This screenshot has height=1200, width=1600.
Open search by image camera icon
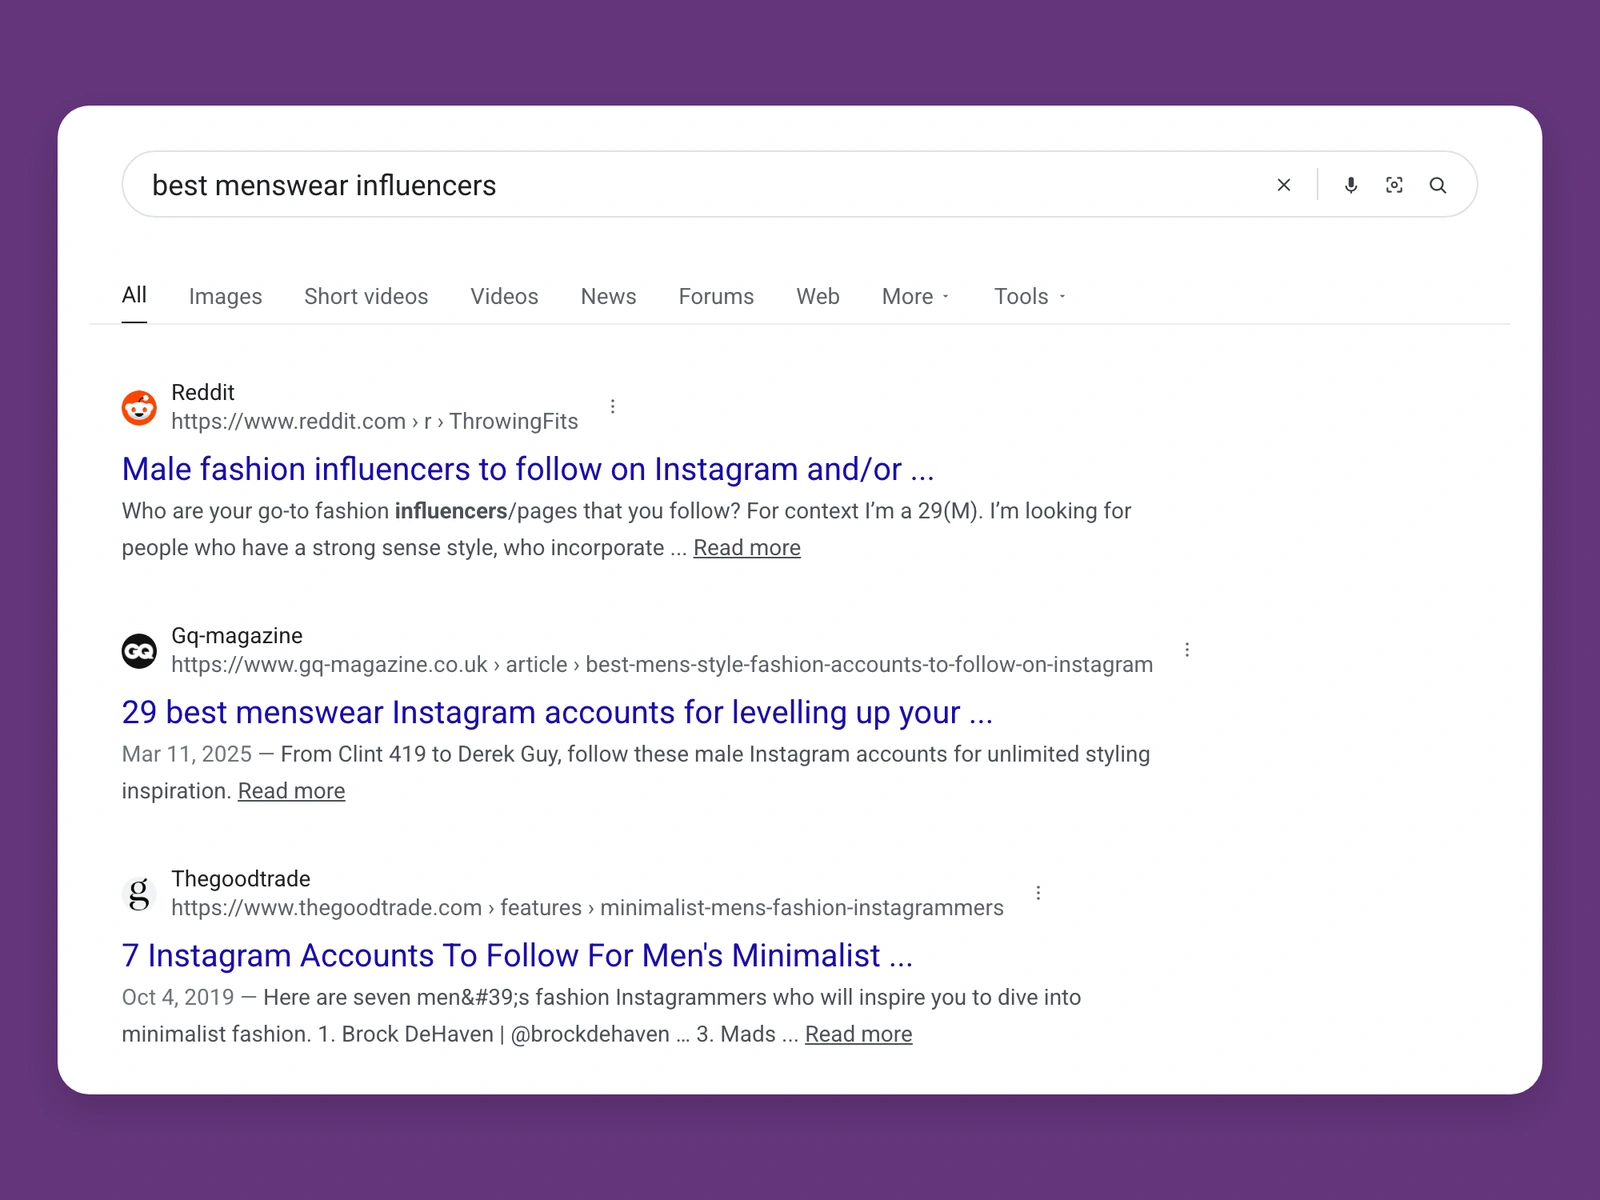pos(1394,185)
